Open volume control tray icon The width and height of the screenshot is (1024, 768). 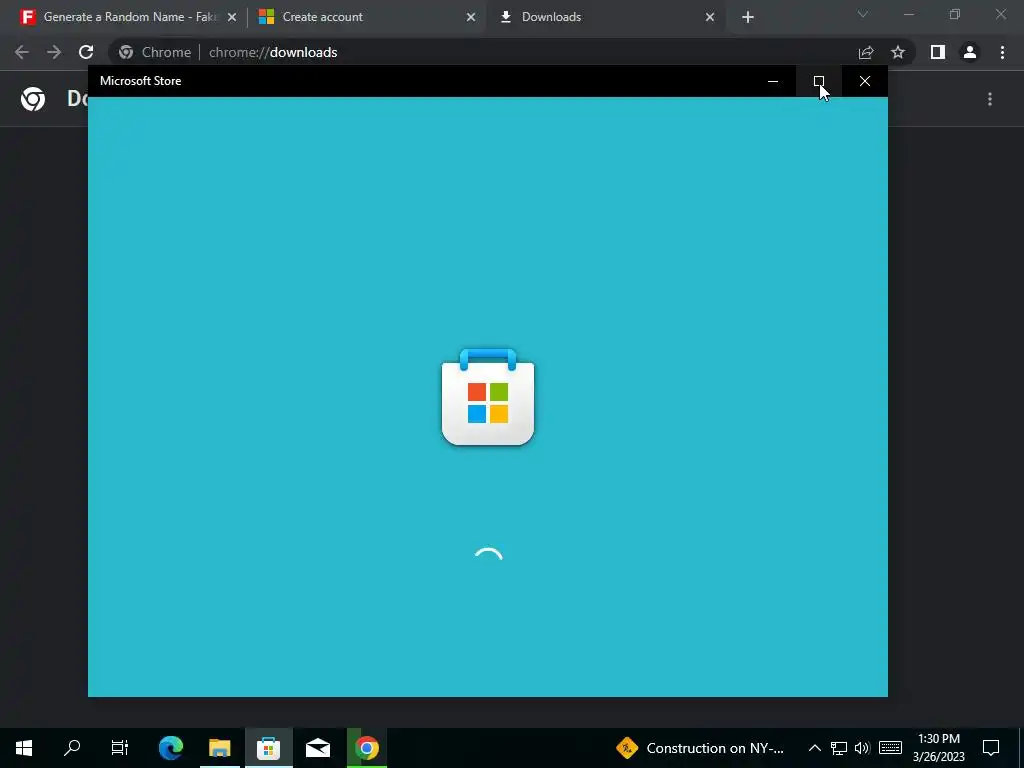coord(863,748)
